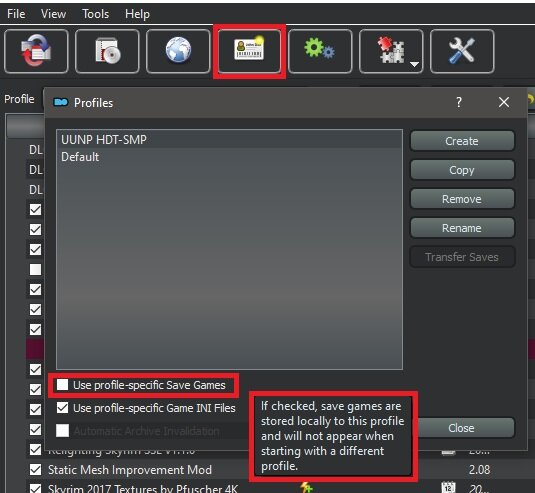Click the Profiles dialog title icon
Image resolution: width=535 pixels, height=493 pixels.
tap(61, 102)
